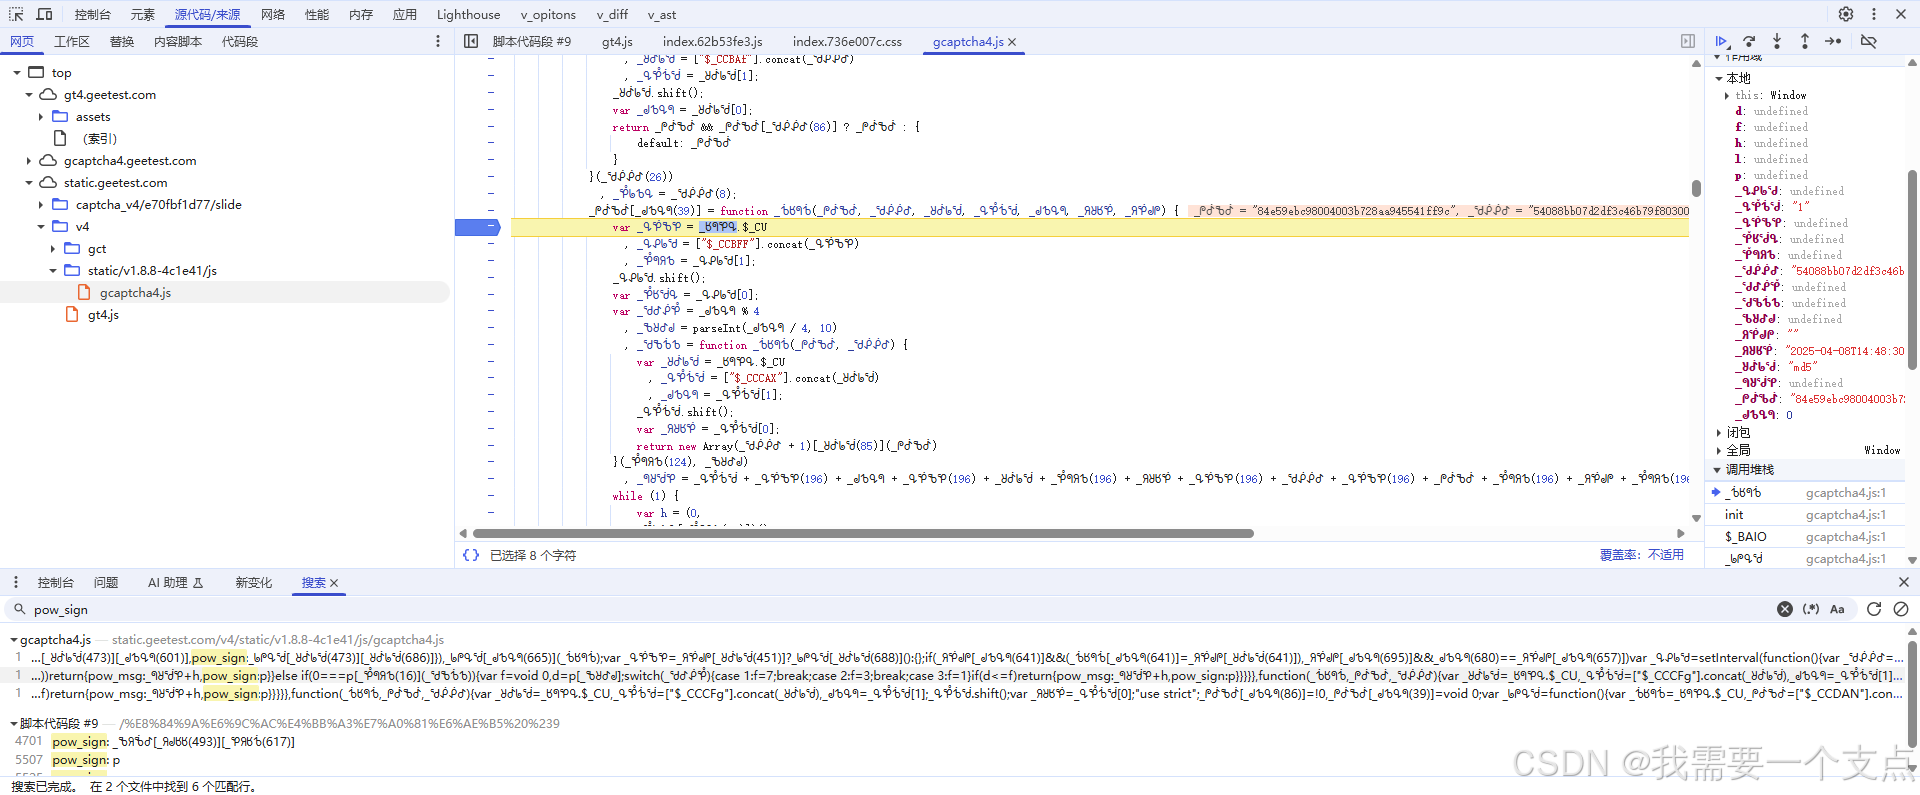The width and height of the screenshot is (1920, 795).
Task: Open the 性能 panel tab
Action: [x=317, y=14]
